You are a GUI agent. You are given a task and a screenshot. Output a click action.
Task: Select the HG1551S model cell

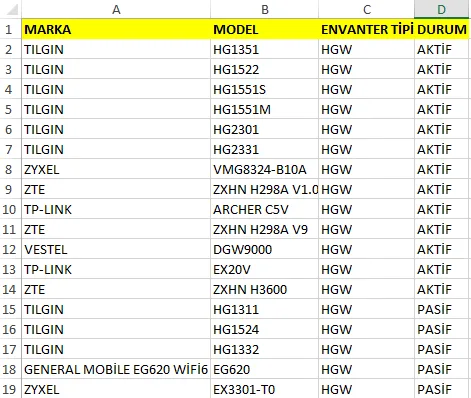point(265,89)
